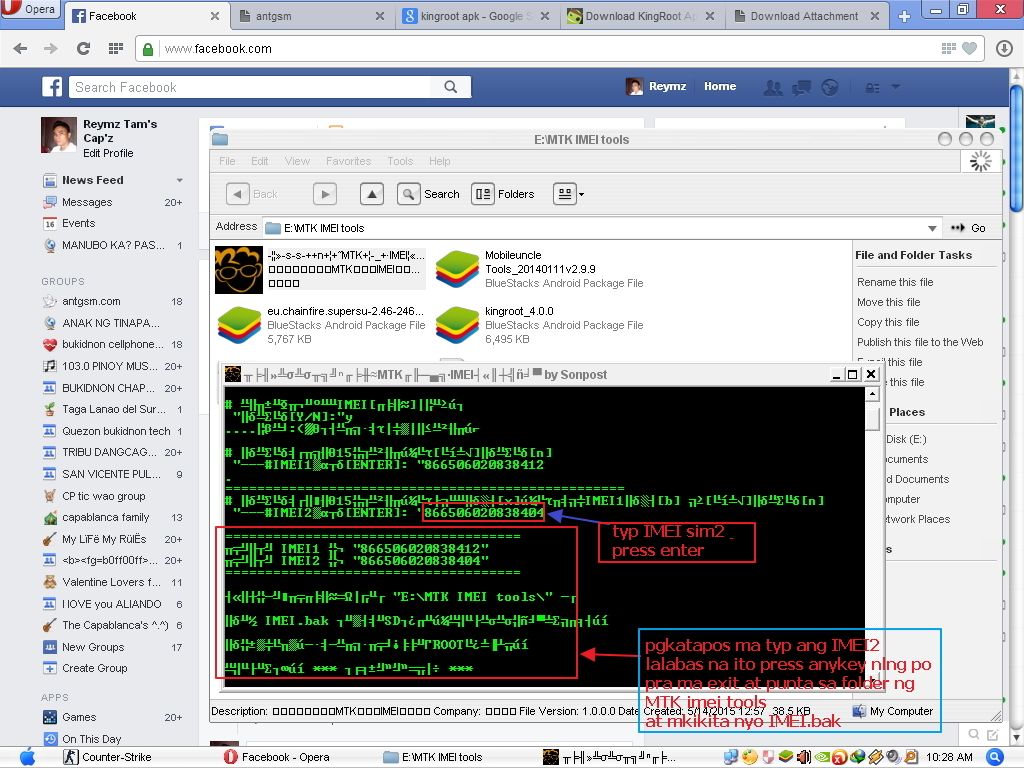This screenshot has height=768, width=1024.
Task: Select eu.chainfire.supersu APK file icon
Action: (x=239, y=325)
